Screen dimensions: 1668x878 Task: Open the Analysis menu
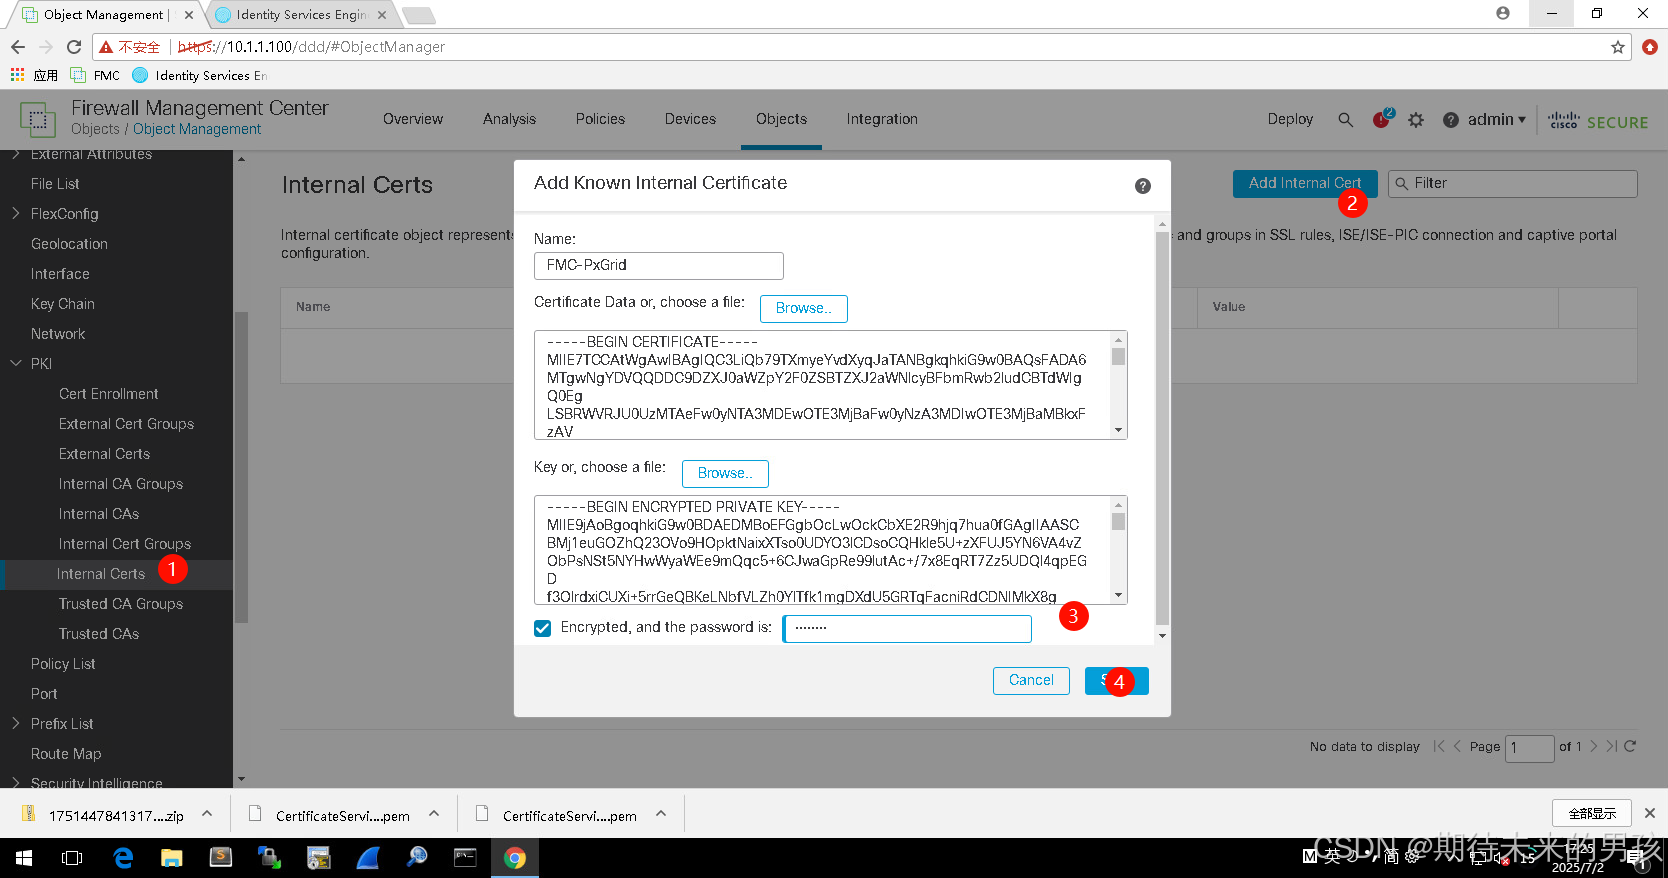coord(509,119)
